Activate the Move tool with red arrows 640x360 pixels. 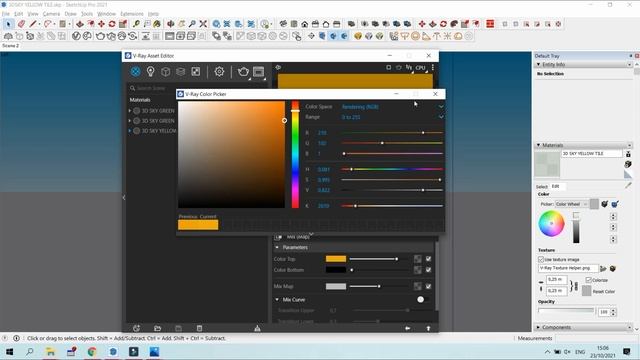101,24
